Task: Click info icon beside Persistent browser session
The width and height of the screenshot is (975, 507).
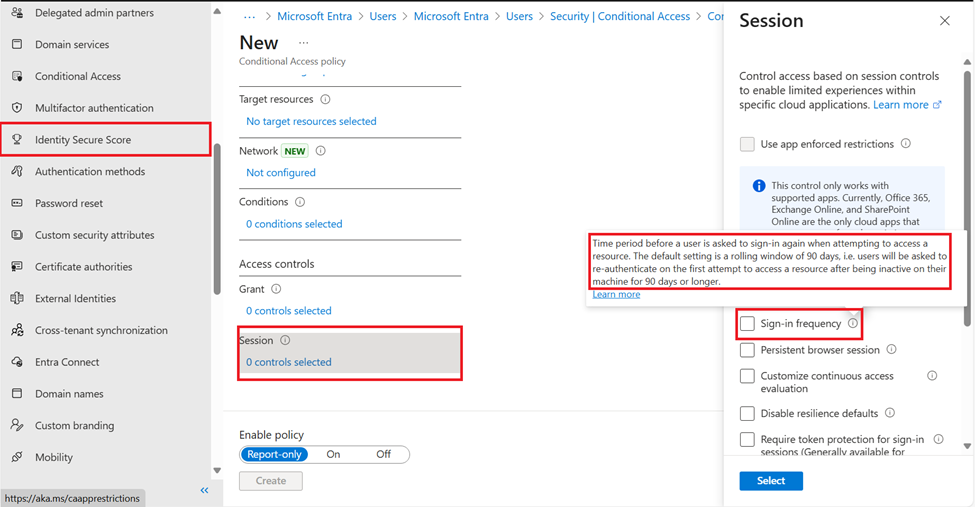Action: click(892, 350)
